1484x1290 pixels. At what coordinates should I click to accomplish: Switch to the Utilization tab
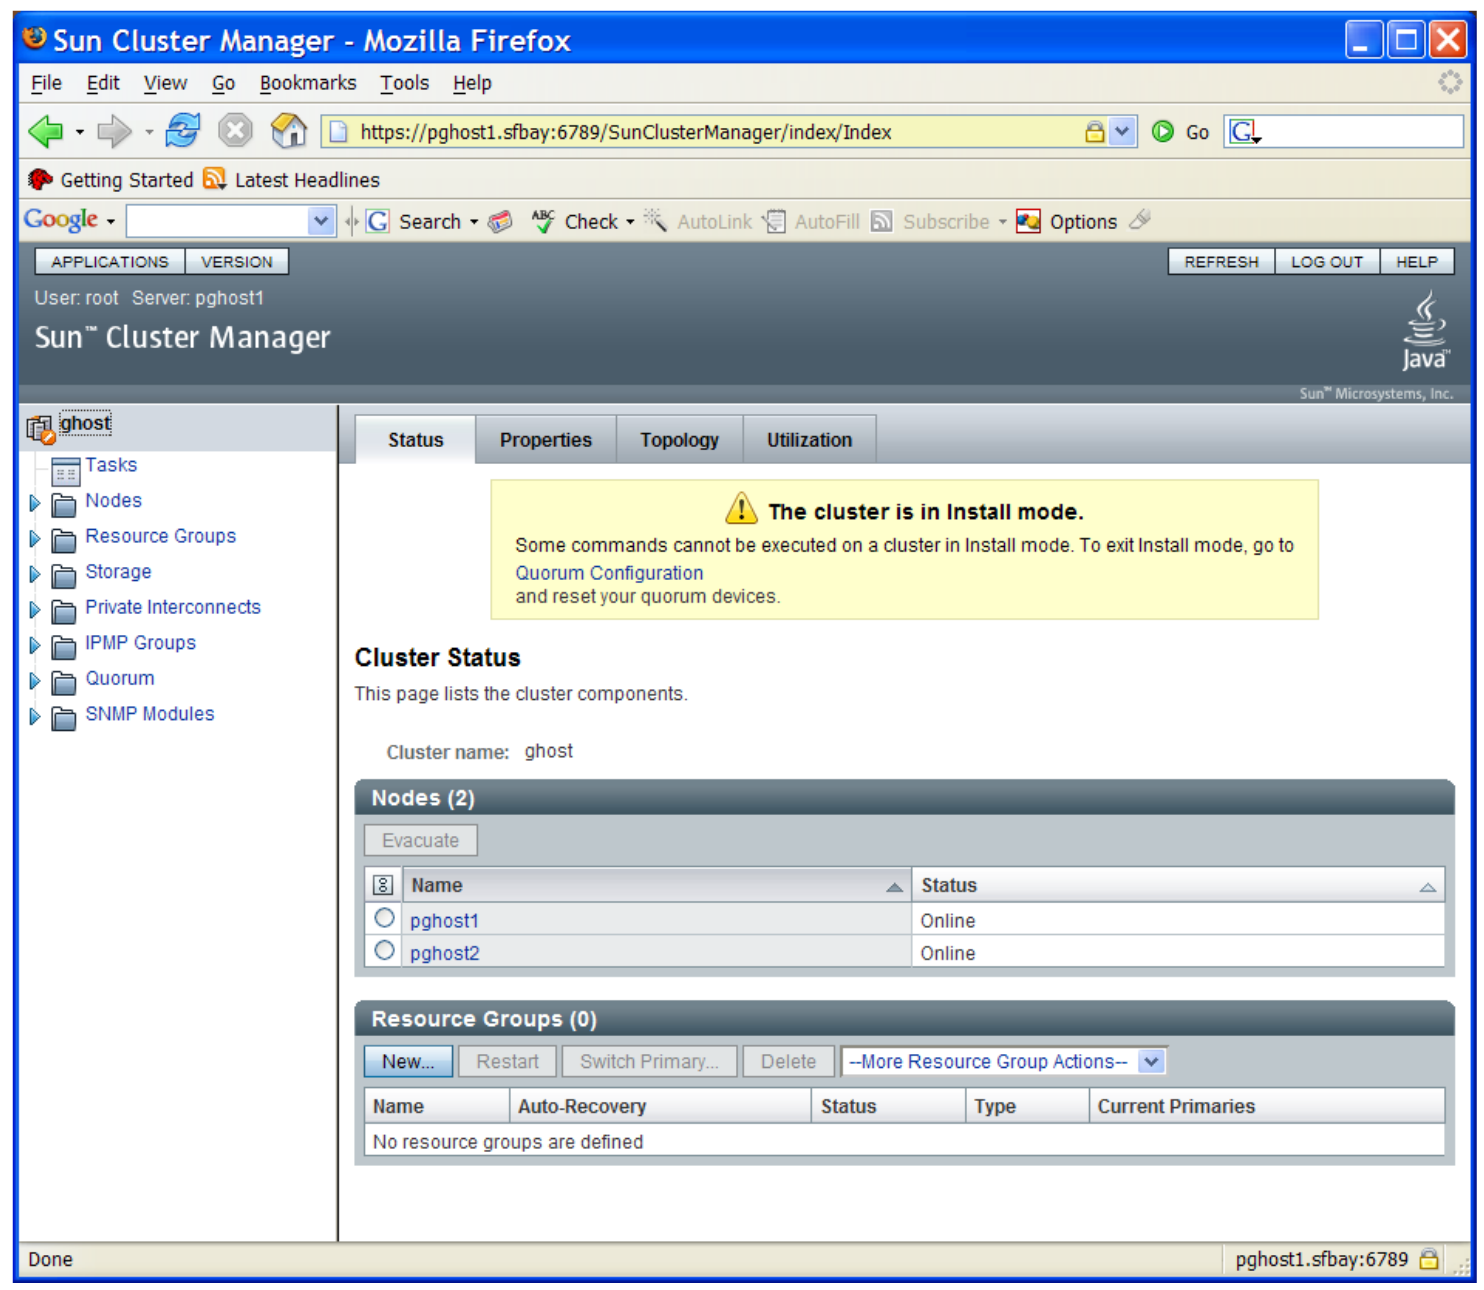[810, 440]
